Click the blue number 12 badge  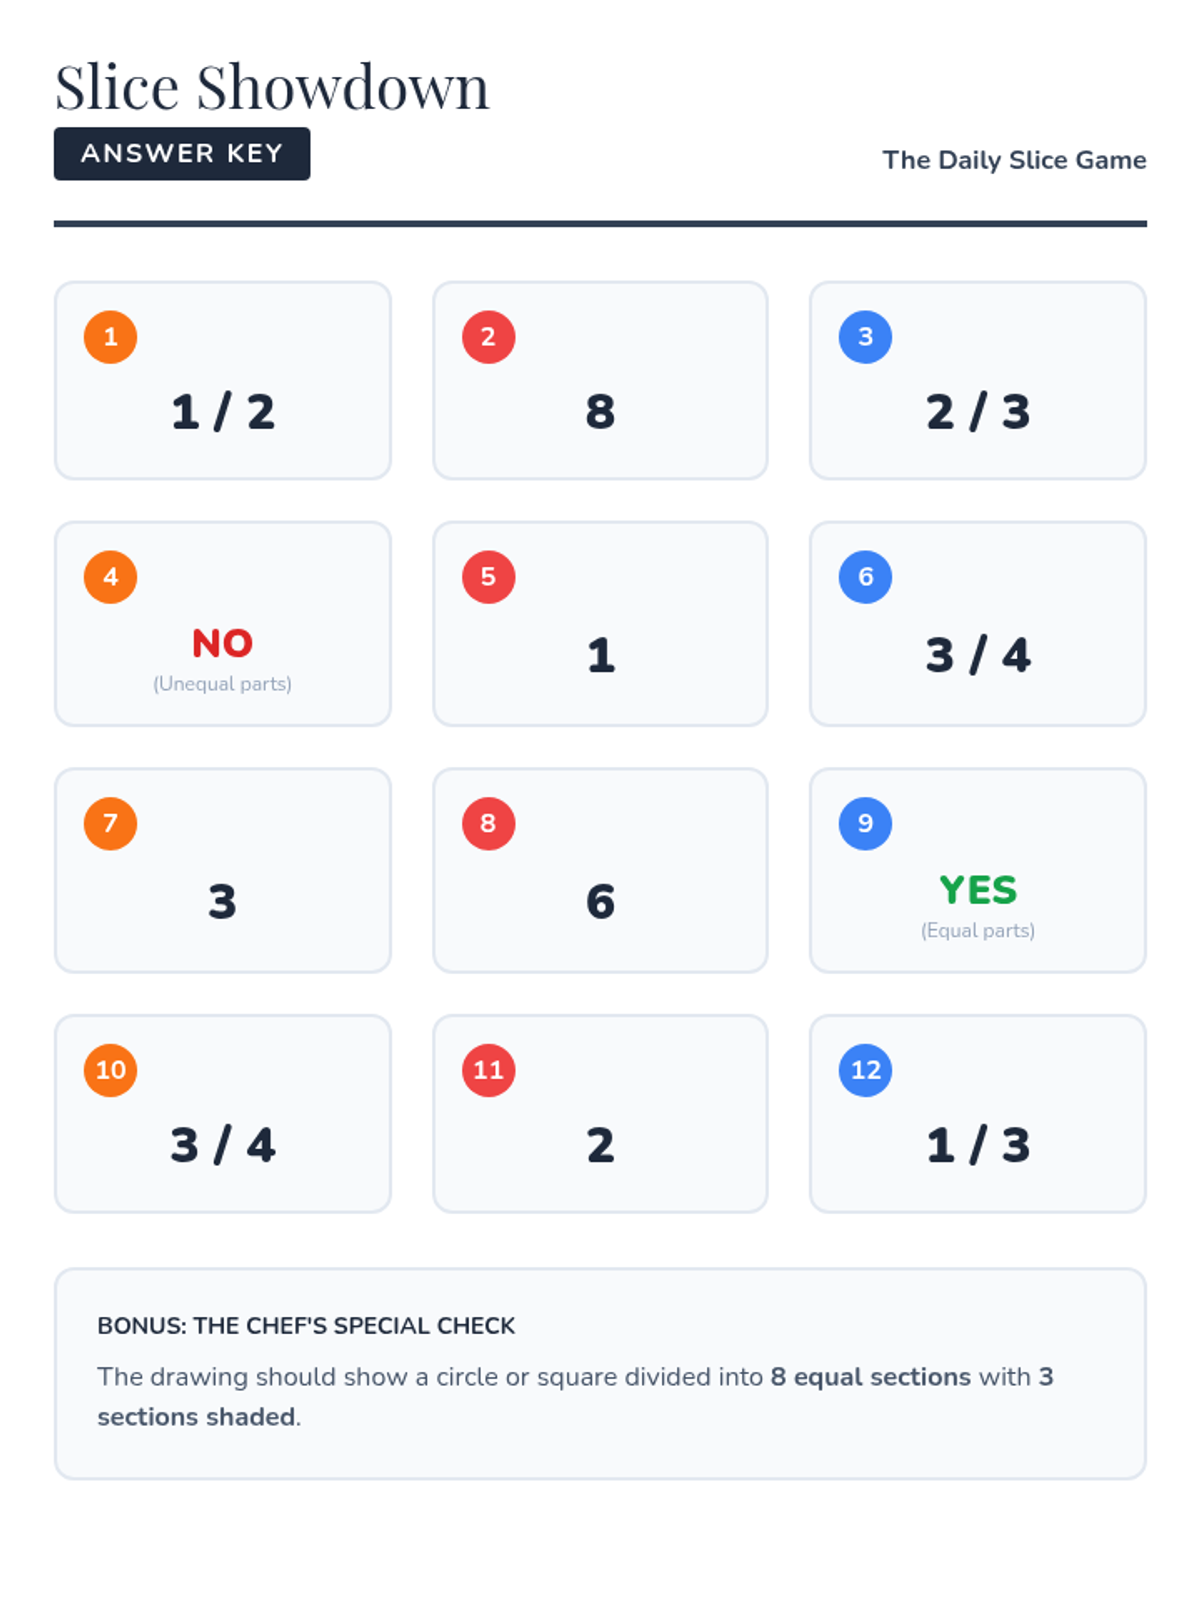[865, 1070]
